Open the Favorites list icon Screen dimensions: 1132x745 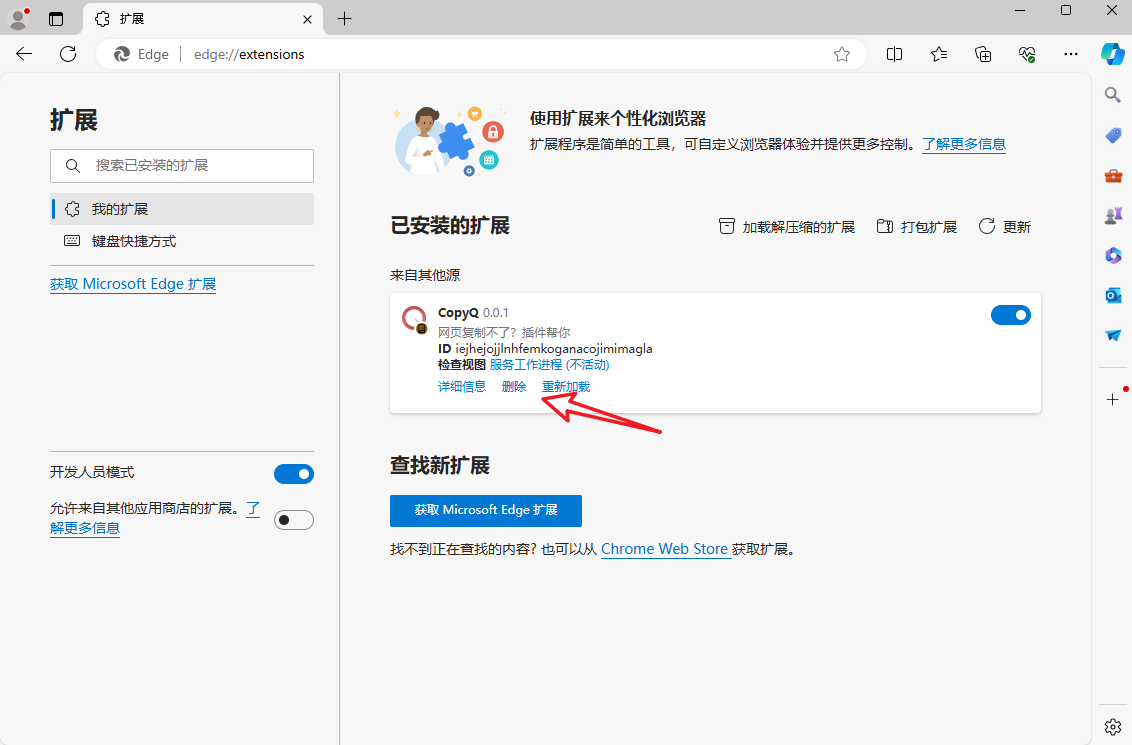[939, 54]
